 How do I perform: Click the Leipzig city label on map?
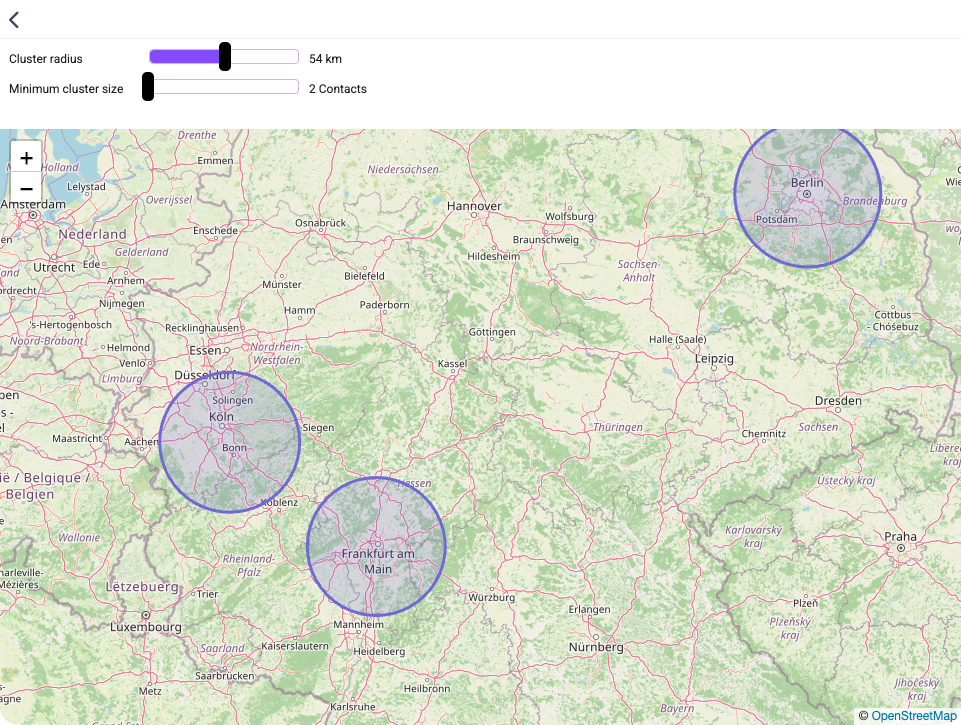click(x=714, y=359)
